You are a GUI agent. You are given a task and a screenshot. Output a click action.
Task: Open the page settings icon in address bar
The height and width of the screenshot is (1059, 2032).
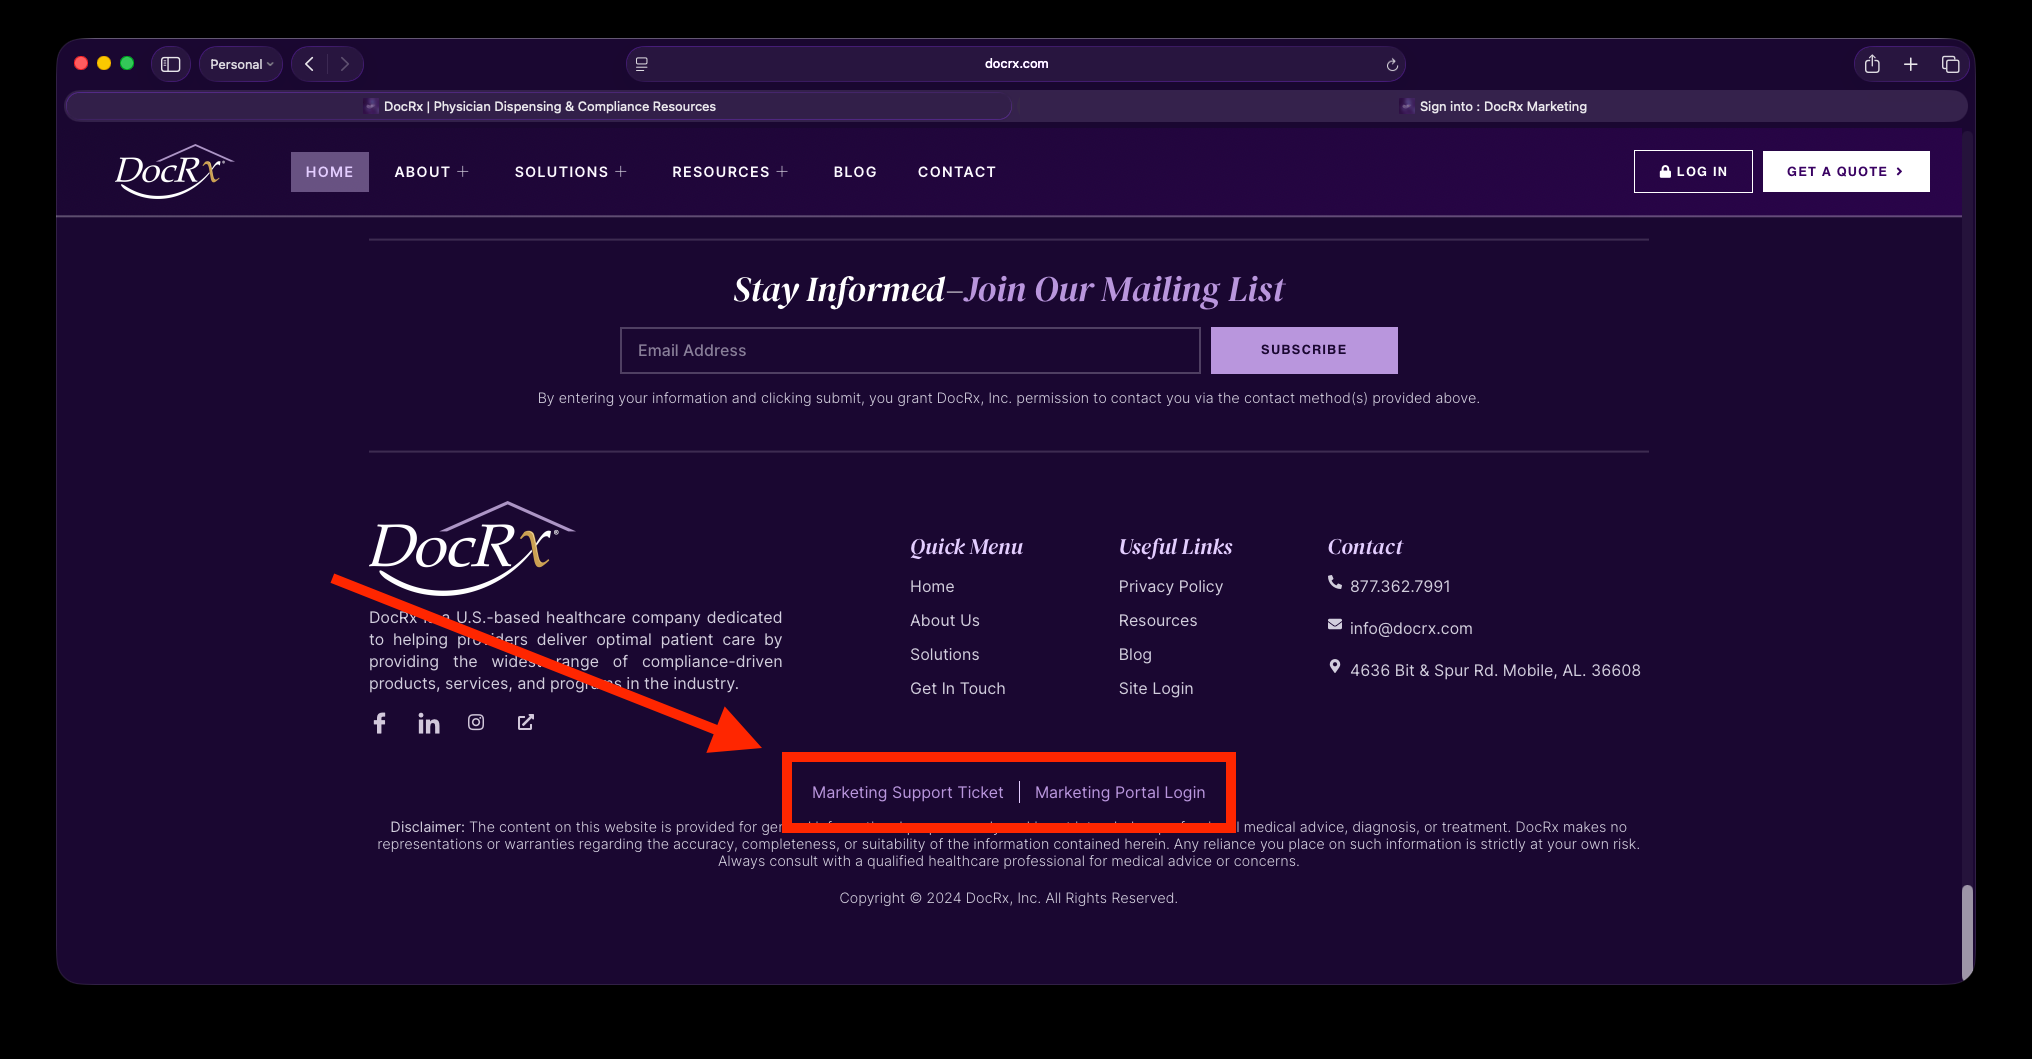tap(642, 64)
